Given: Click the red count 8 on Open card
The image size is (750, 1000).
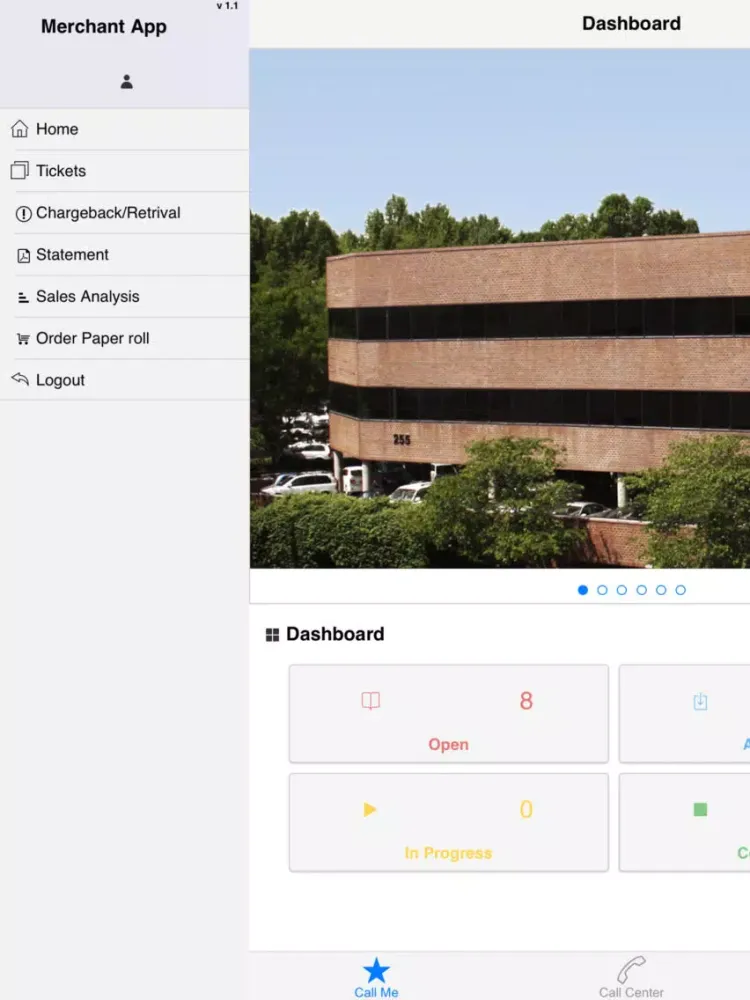Looking at the screenshot, I should [526, 701].
